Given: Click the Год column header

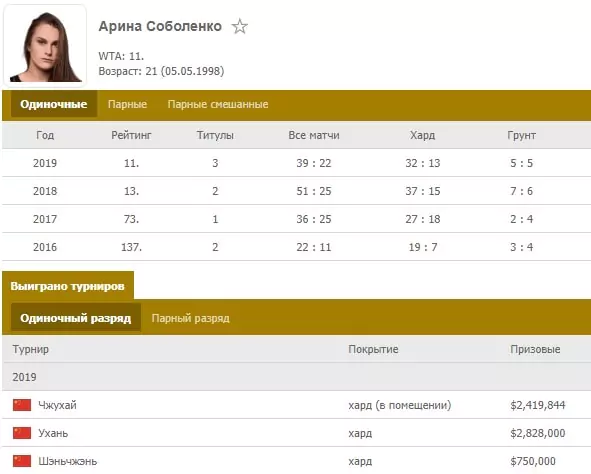Looking at the screenshot, I should (45, 135).
